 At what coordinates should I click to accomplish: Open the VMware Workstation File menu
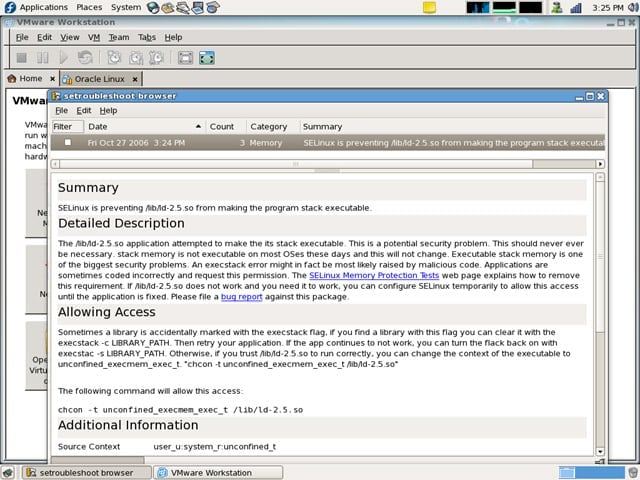[x=22, y=37]
